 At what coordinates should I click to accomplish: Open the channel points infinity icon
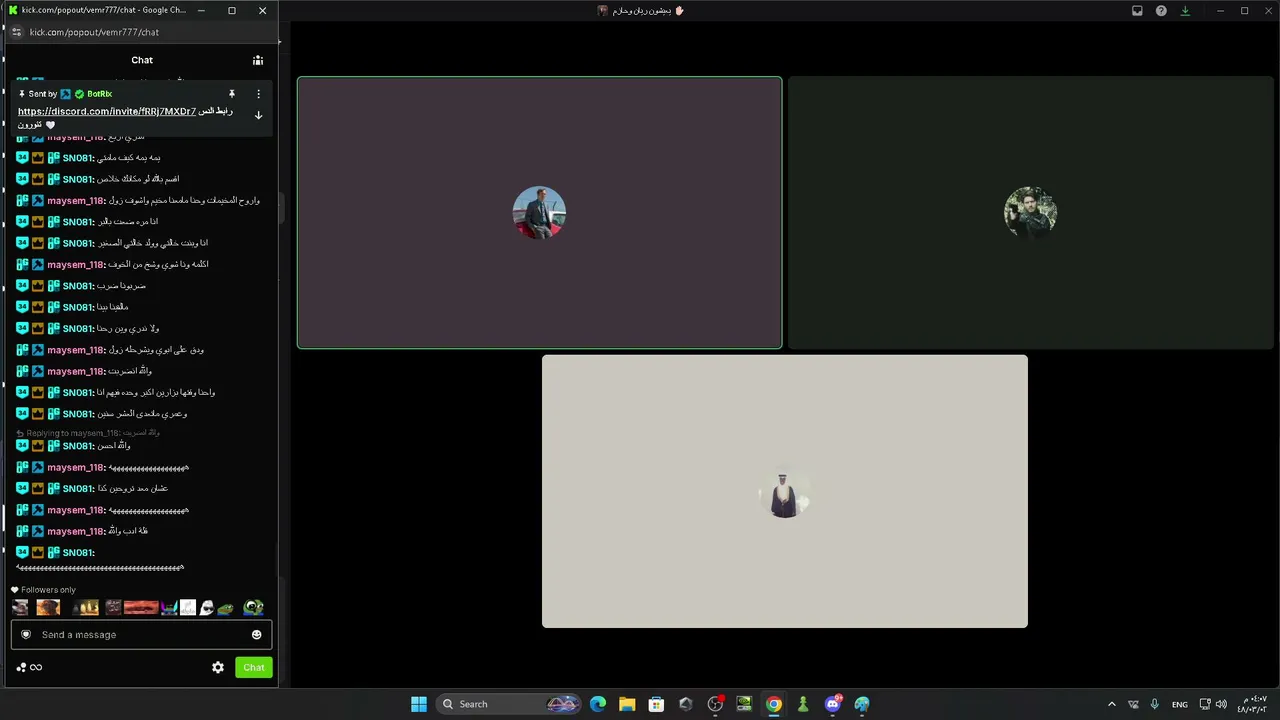[36, 667]
